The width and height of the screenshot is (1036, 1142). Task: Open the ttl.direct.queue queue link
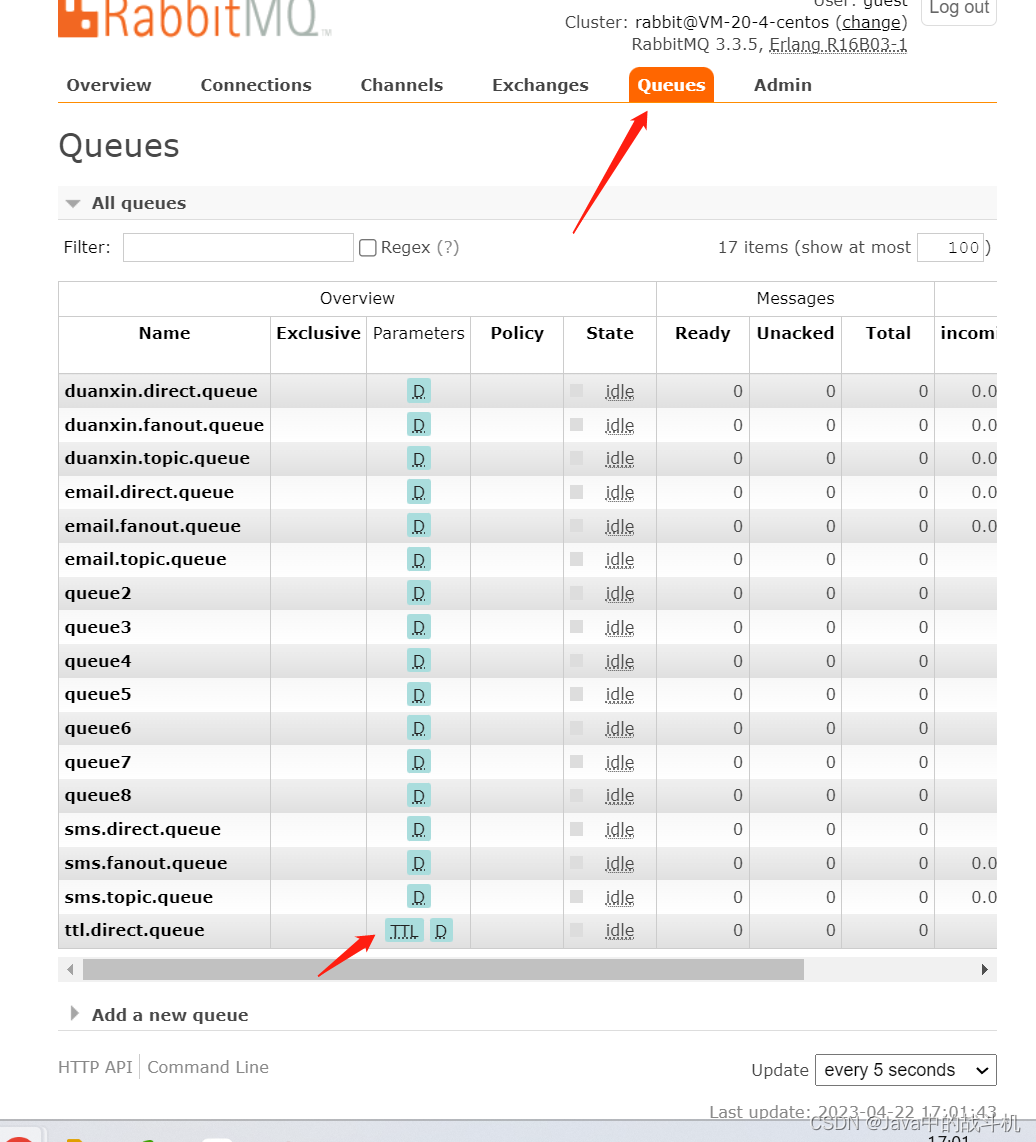134,930
